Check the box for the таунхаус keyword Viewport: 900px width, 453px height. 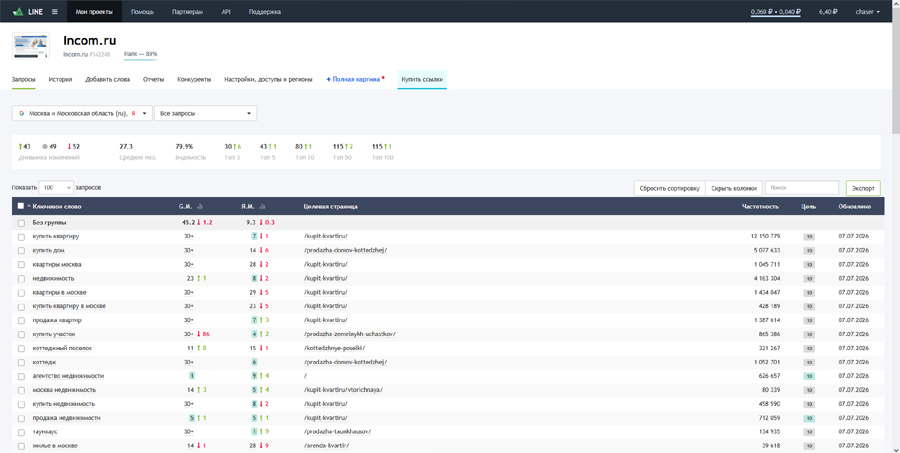point(21,432)
